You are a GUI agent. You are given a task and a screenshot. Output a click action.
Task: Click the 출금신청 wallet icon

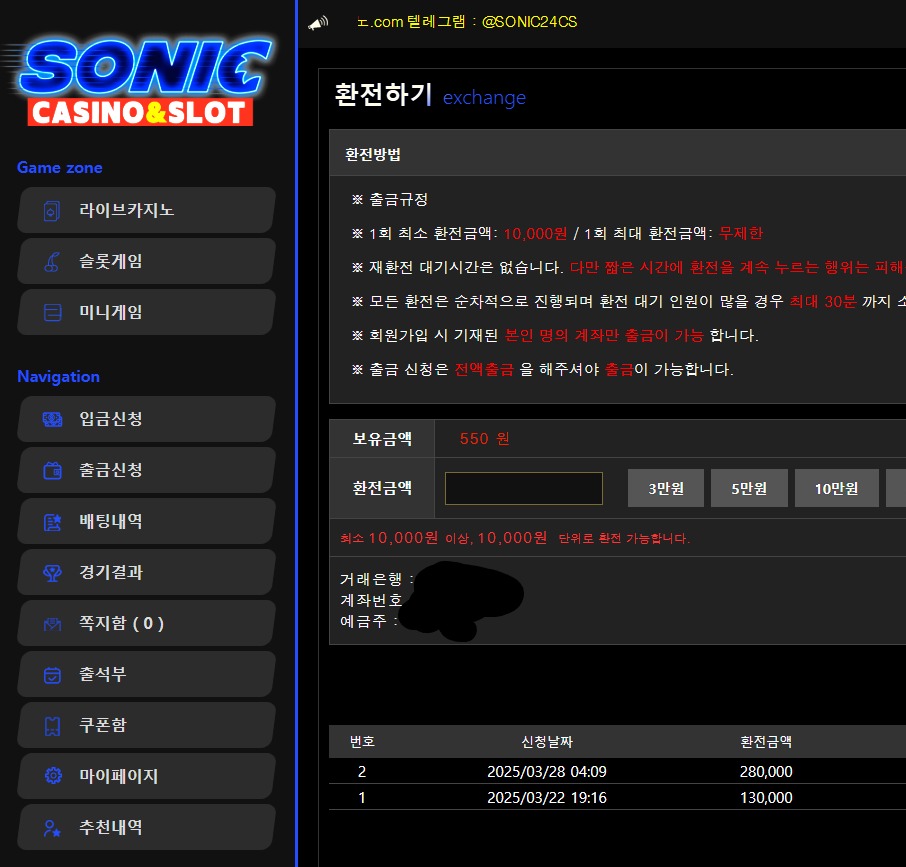pos(52,471)
